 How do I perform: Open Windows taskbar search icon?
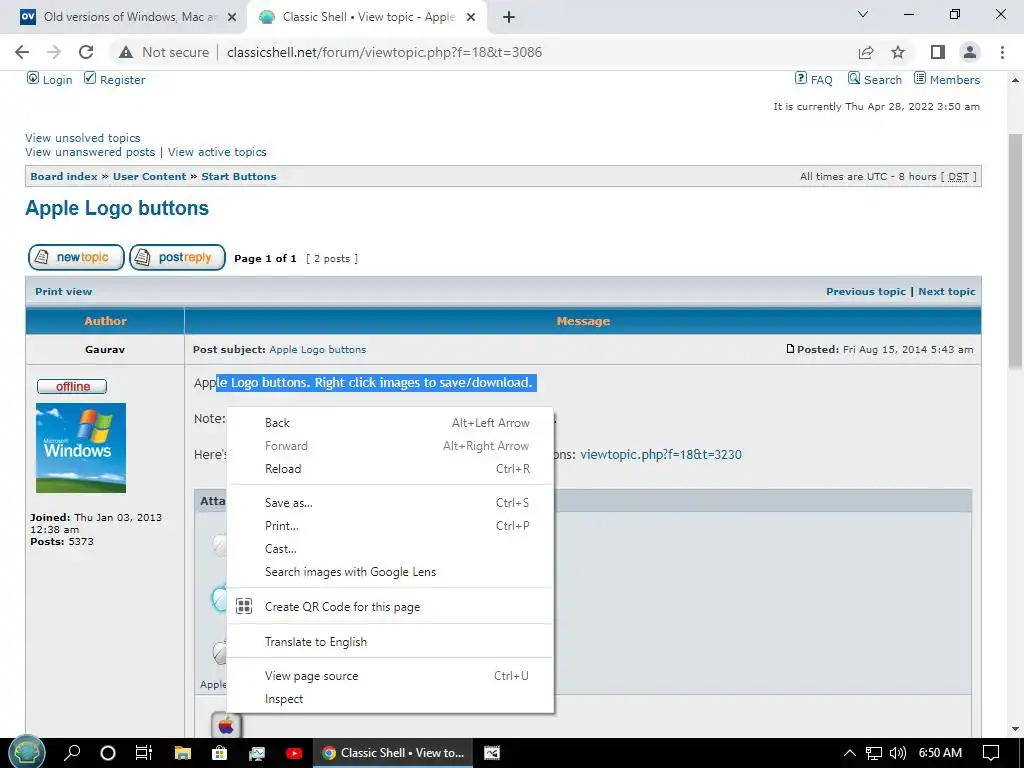[72, 753]
